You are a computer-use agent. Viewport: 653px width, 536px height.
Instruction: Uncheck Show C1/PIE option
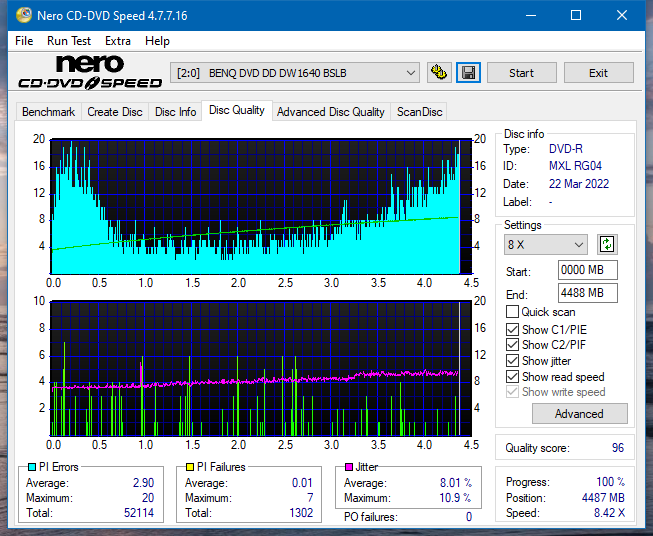[x=512, y=329]
